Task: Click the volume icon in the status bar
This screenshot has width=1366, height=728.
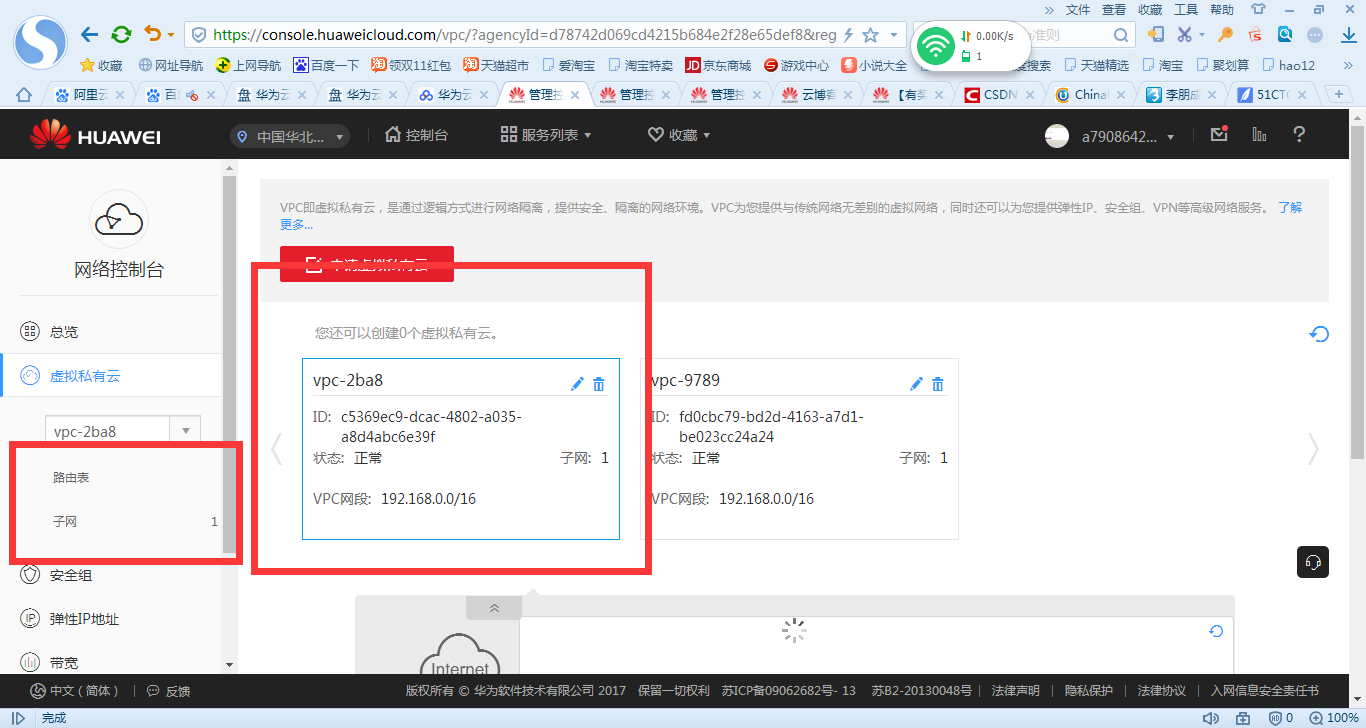Action: (x=1211, y=718)
